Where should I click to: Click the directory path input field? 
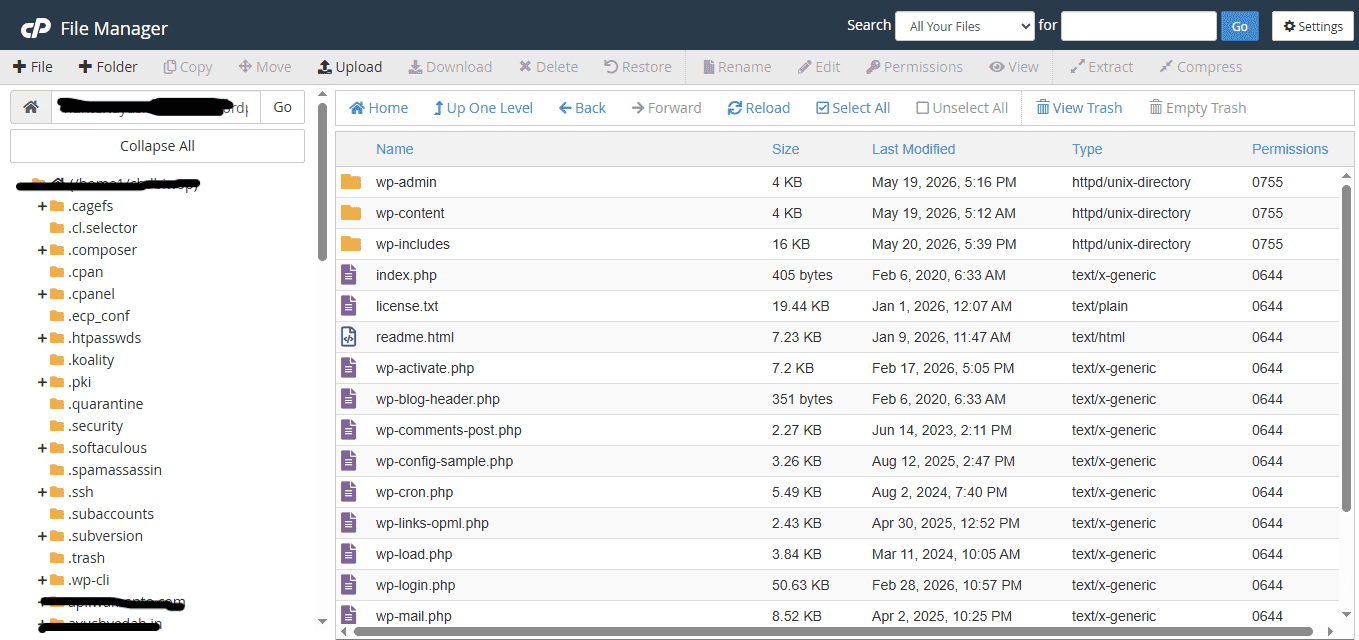[155, 107]
